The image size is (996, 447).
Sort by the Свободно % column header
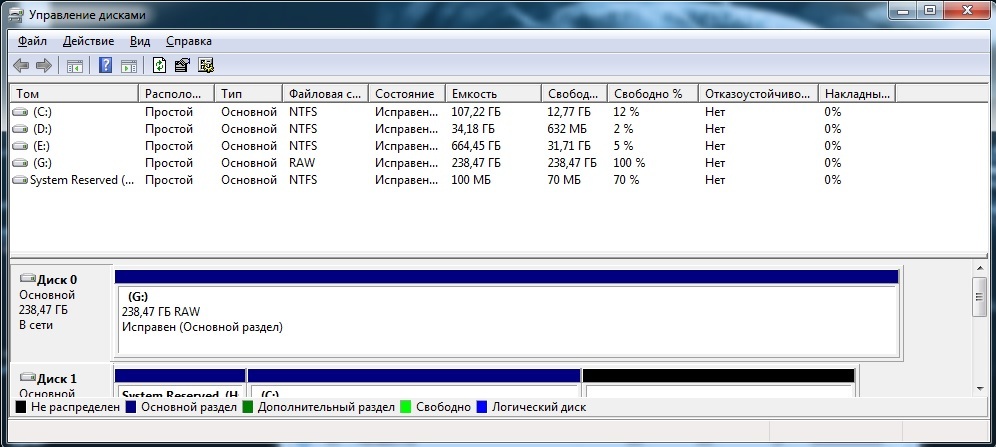click(x=652, y=93)
